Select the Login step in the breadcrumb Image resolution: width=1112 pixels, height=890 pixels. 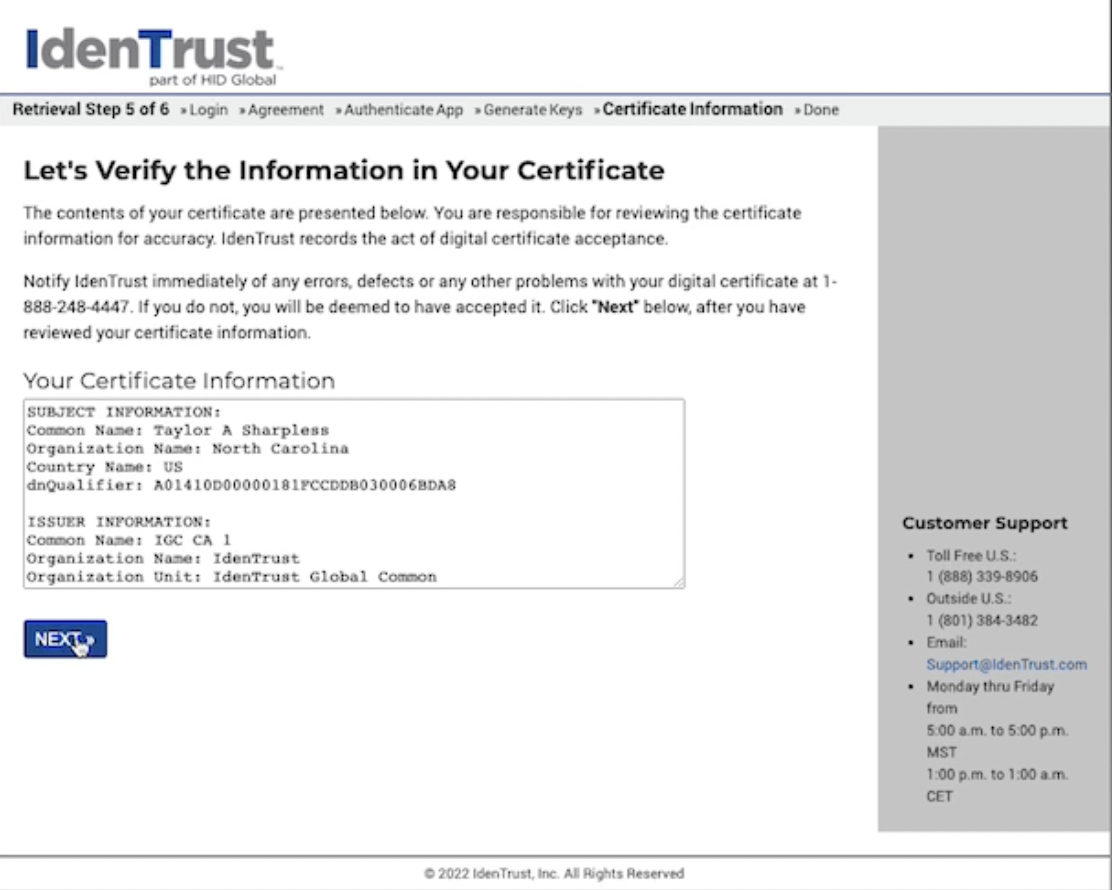click(x=206, y=110)
